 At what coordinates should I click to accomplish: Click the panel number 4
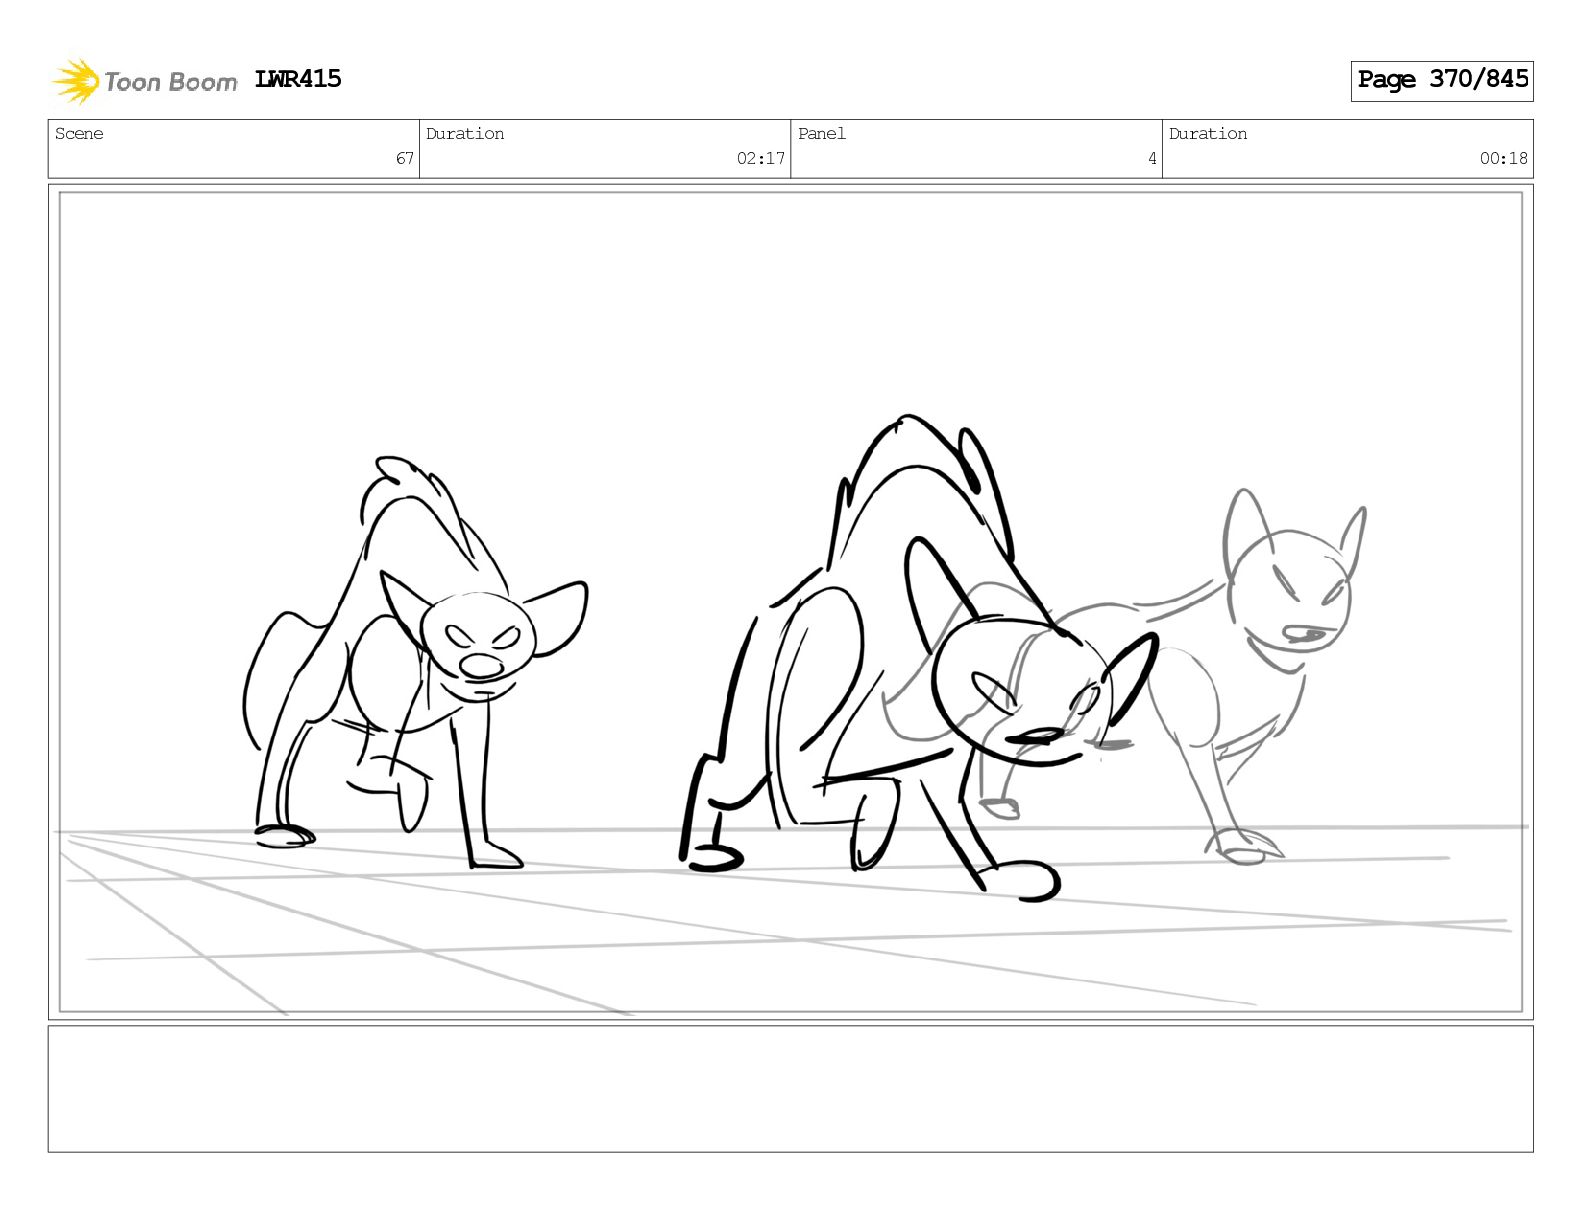(1151, 158)
